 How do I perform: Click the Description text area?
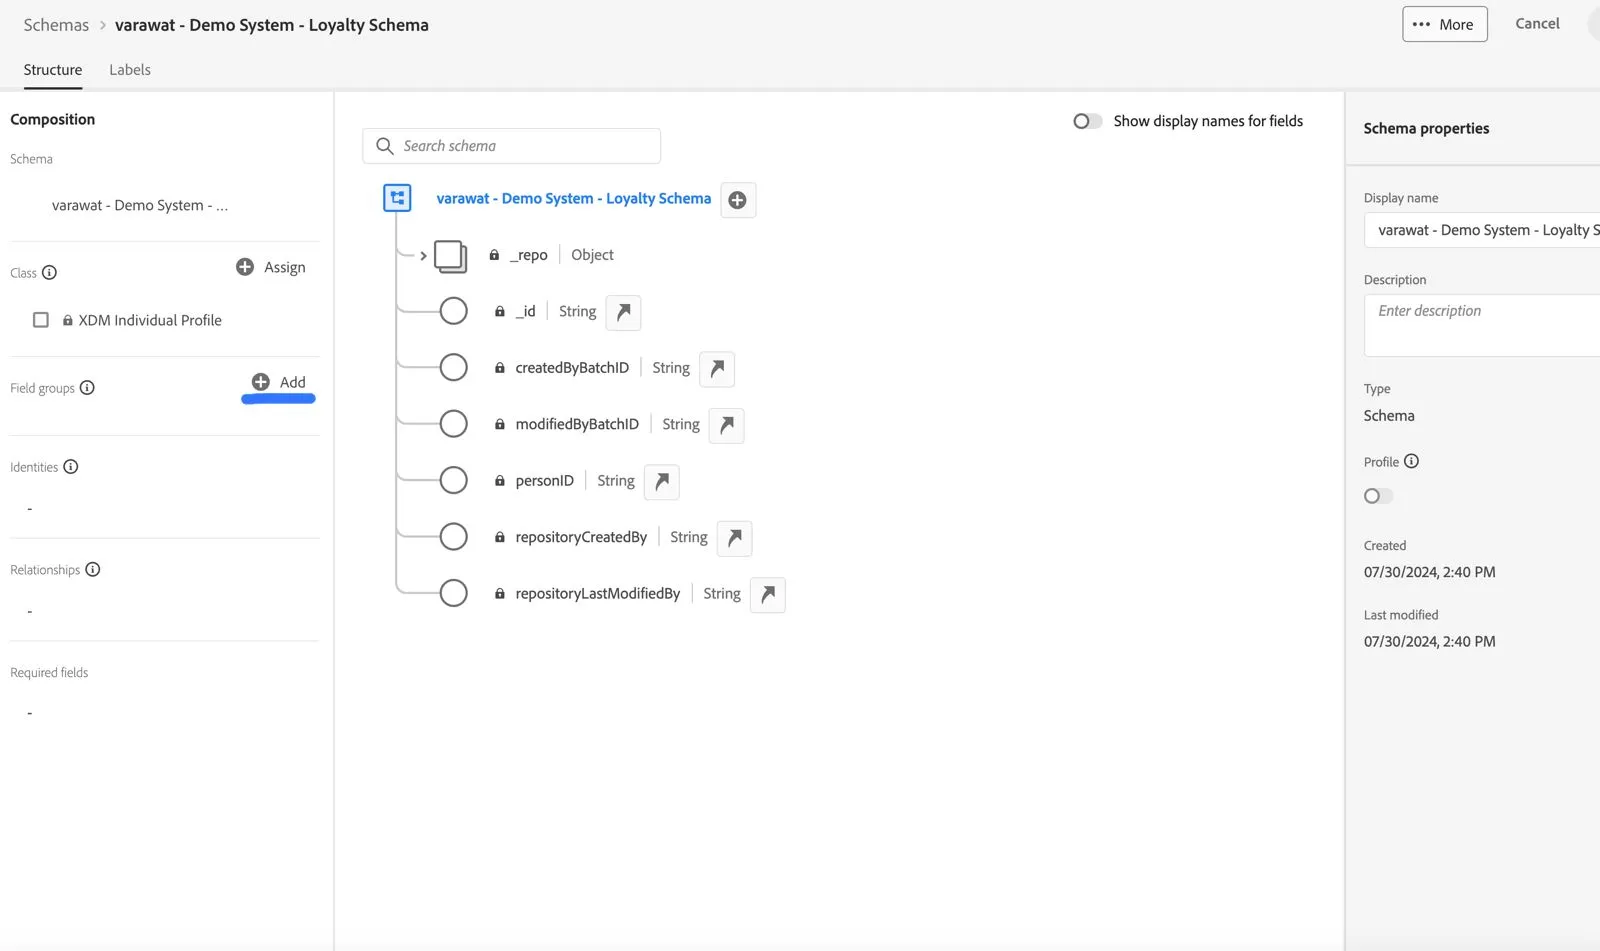(1482, 325)
